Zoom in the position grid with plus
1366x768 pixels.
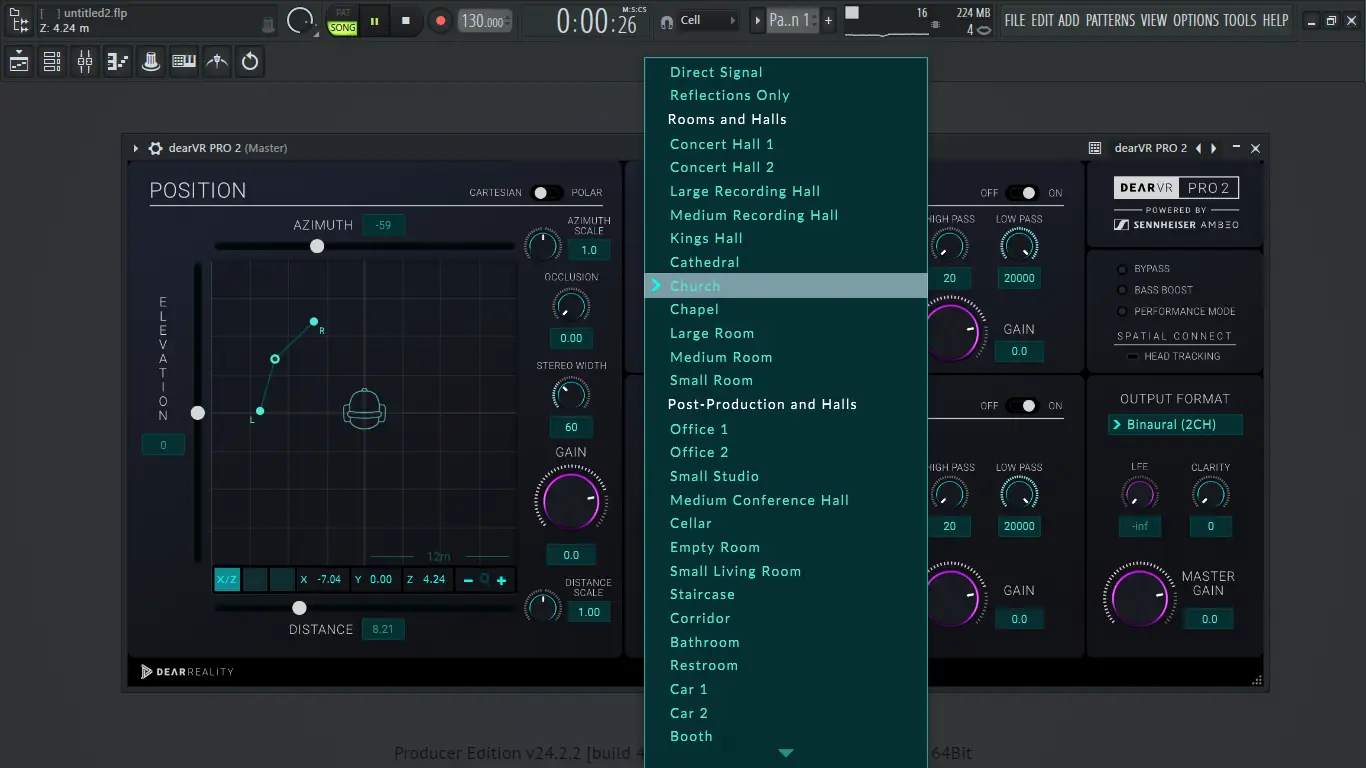pos(501,580)
